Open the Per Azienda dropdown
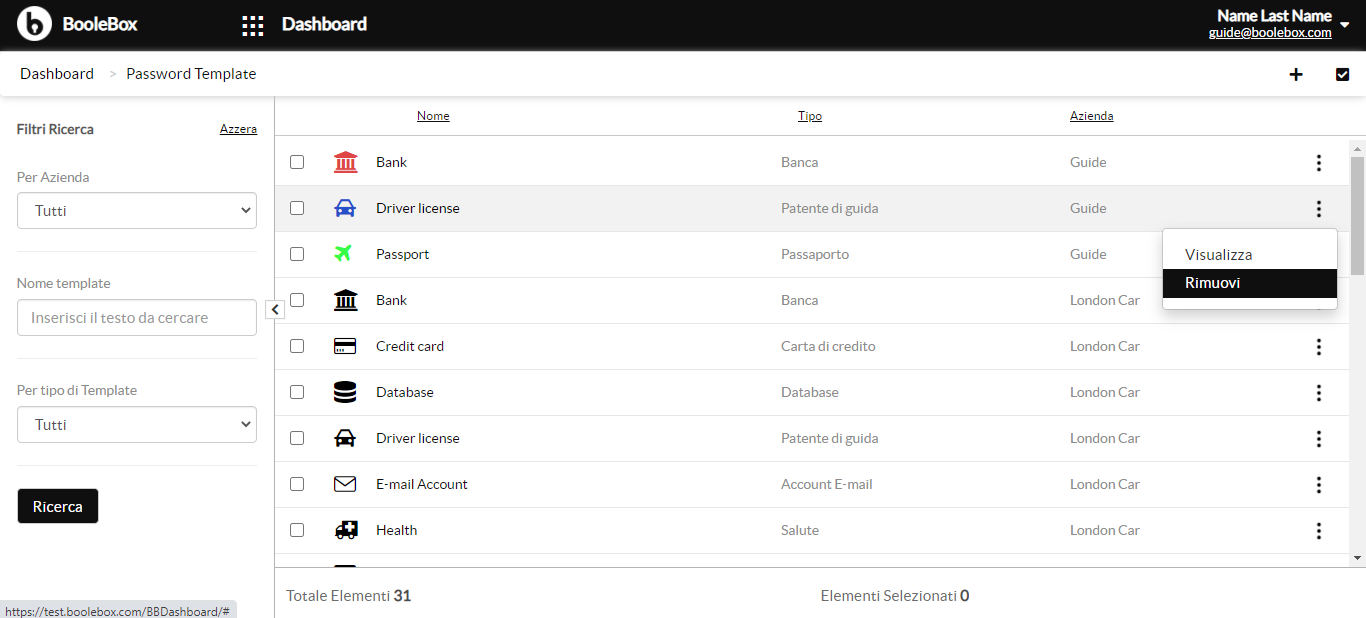 point(137,211)
